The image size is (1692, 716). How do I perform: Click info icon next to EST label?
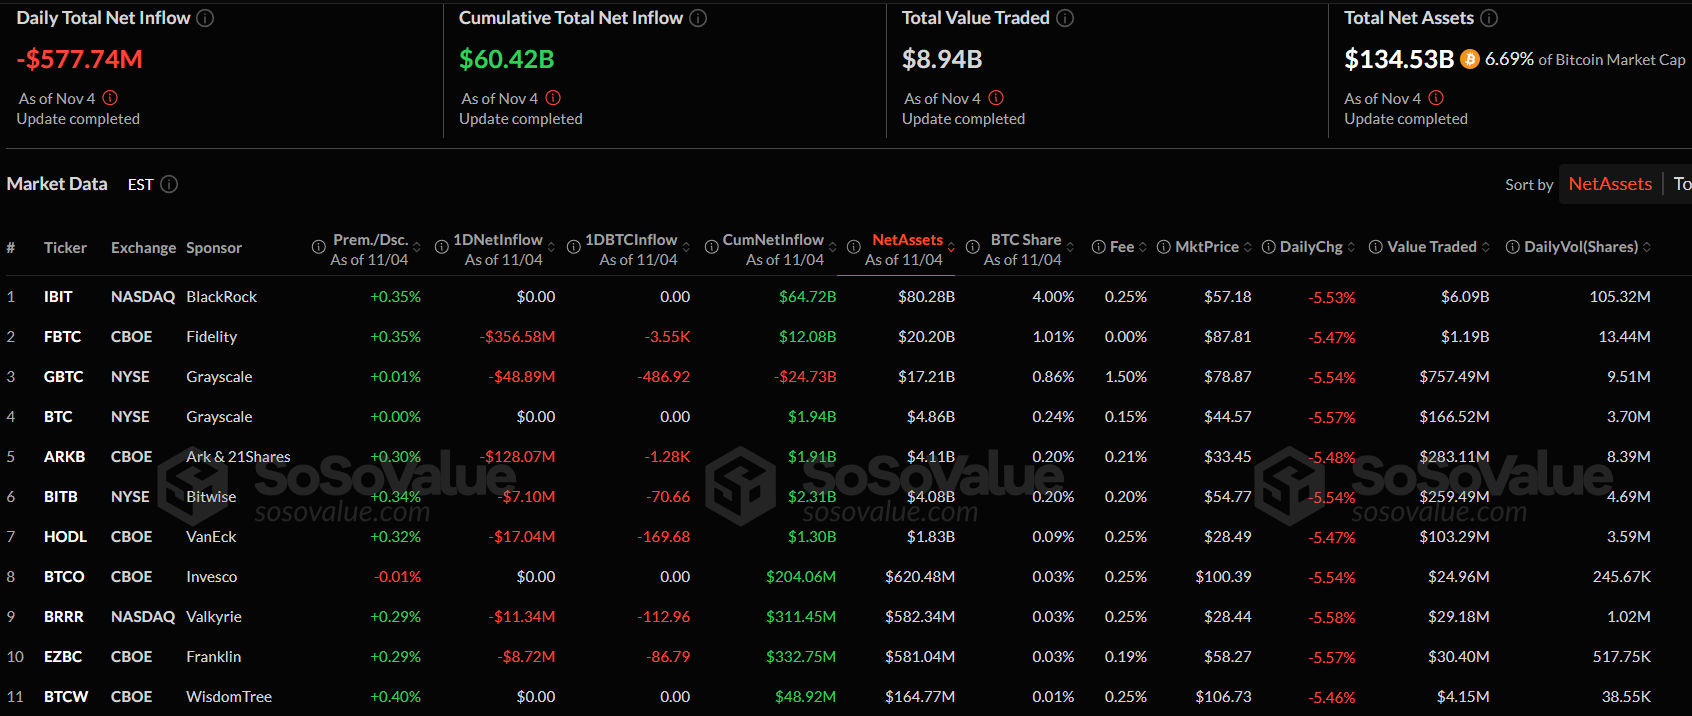click(169, 184)
